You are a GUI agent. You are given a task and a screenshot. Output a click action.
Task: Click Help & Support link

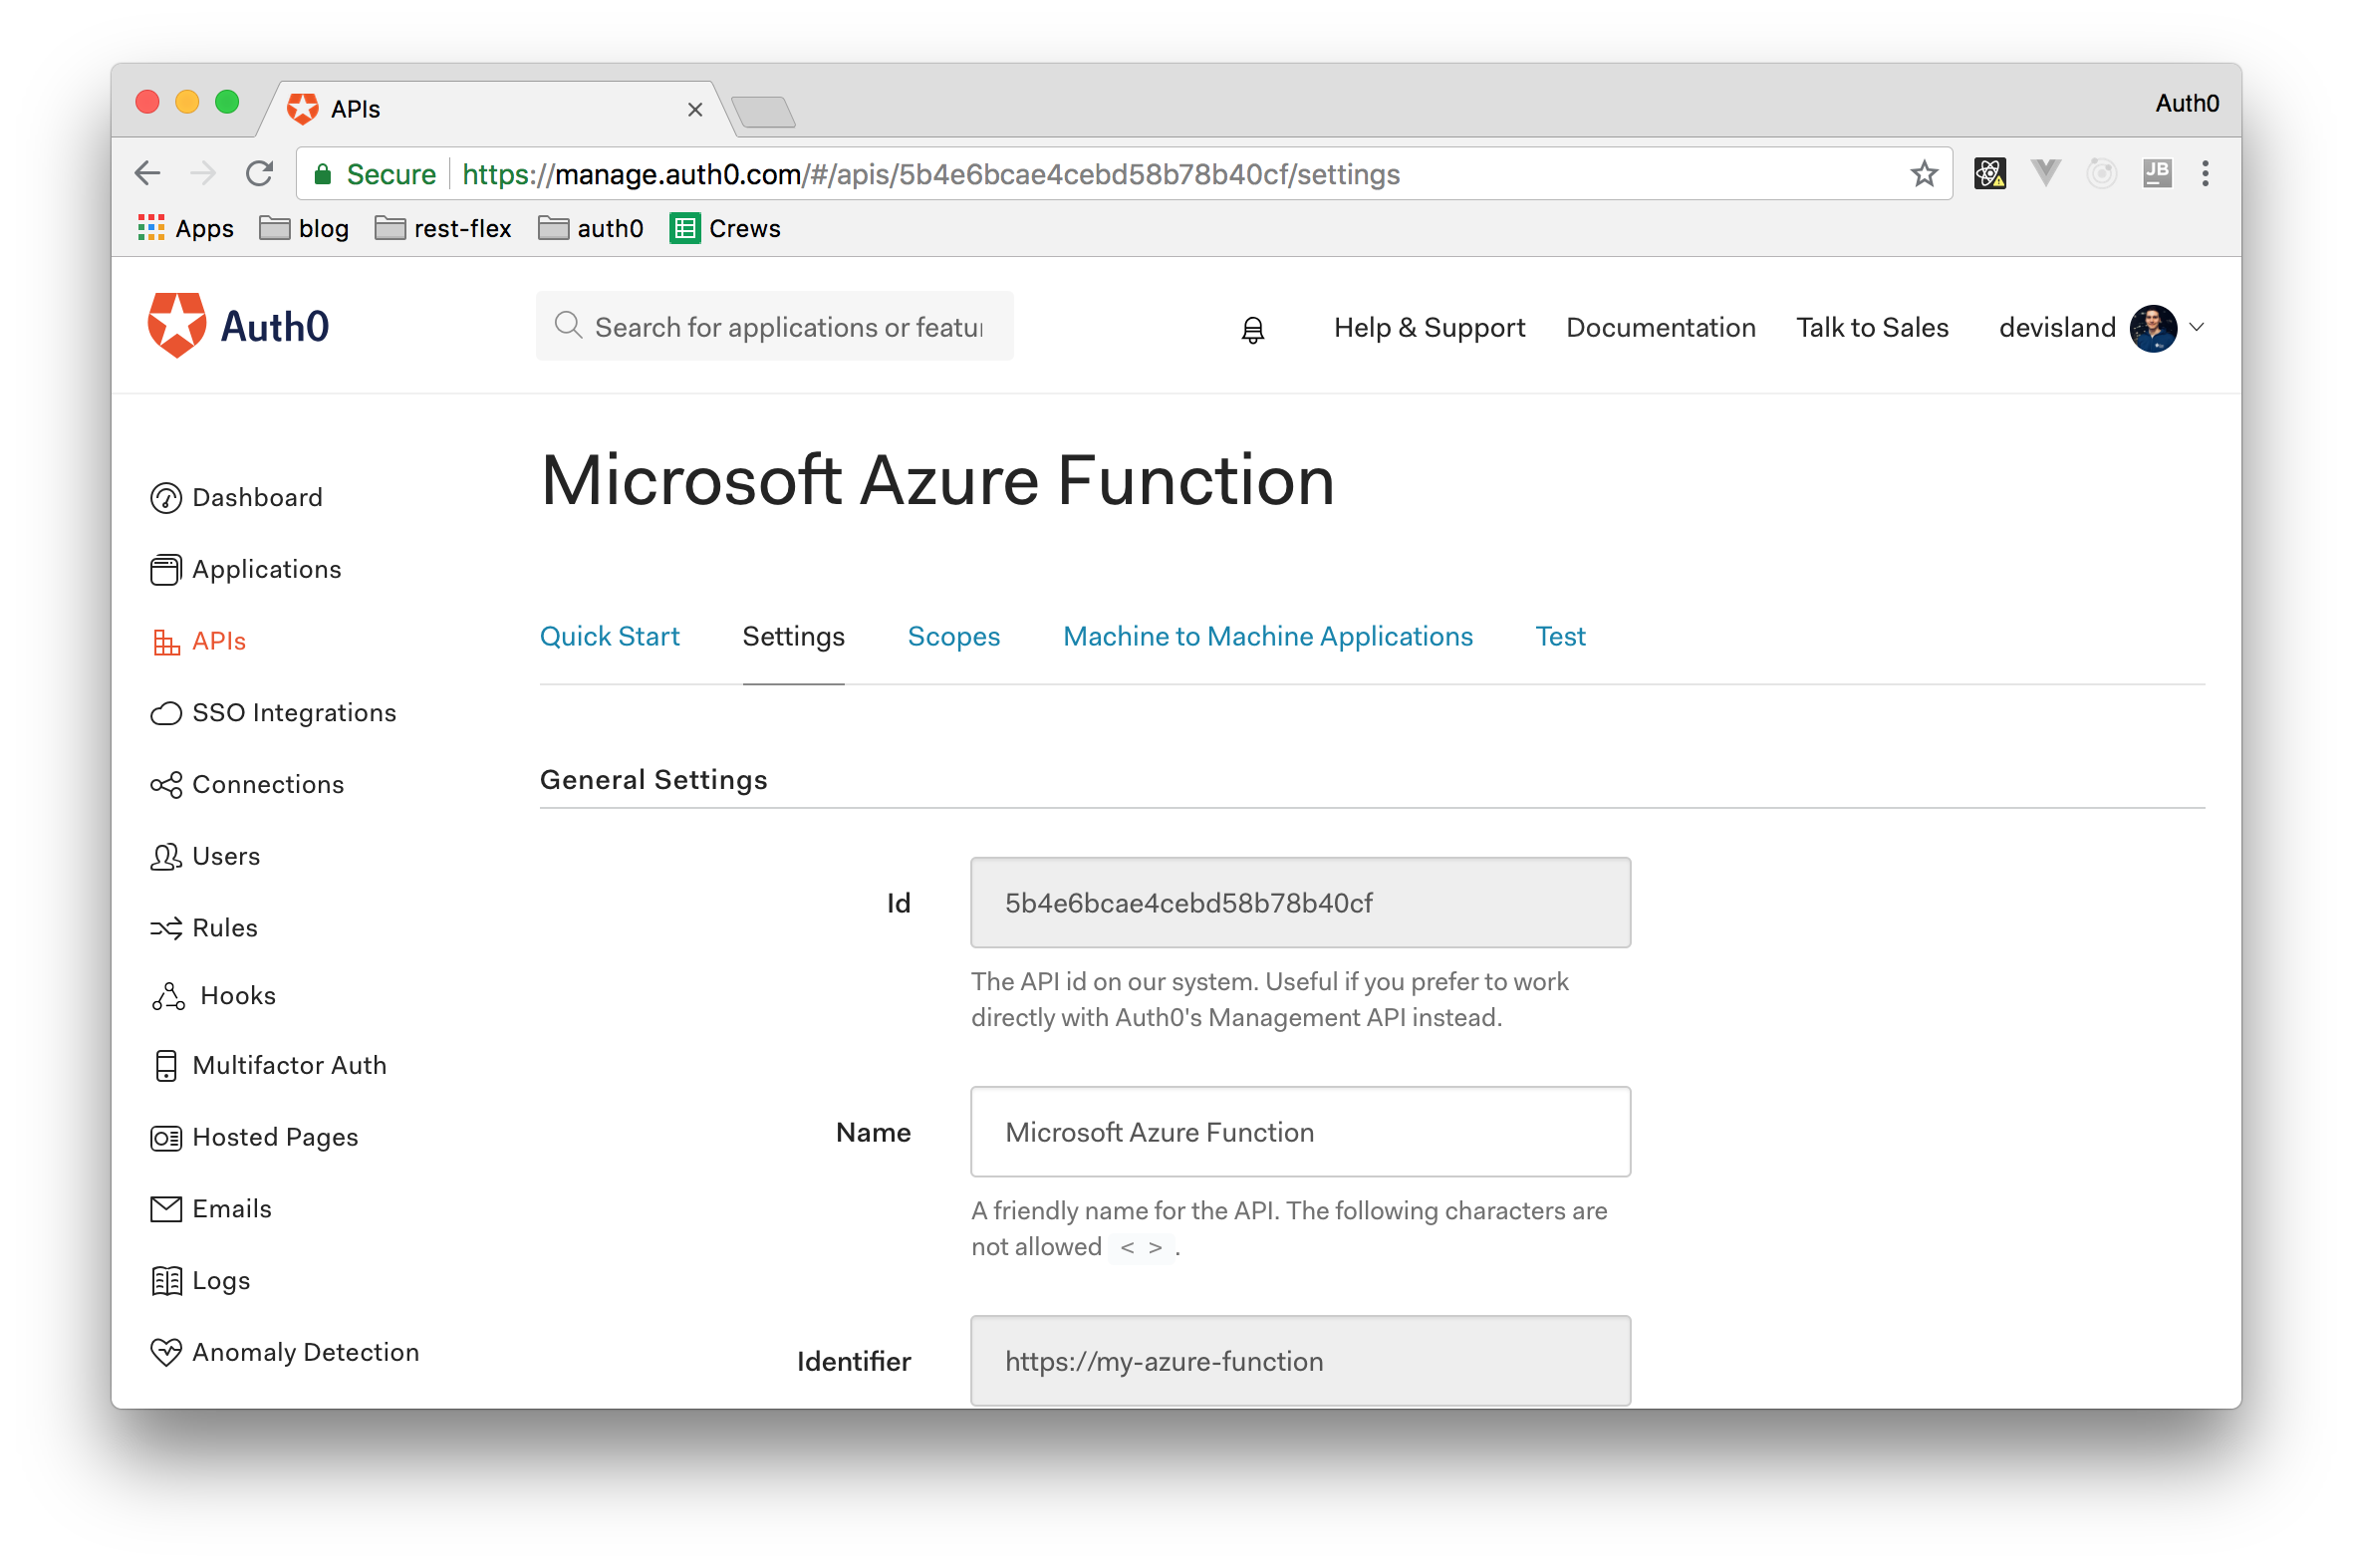1428,327
